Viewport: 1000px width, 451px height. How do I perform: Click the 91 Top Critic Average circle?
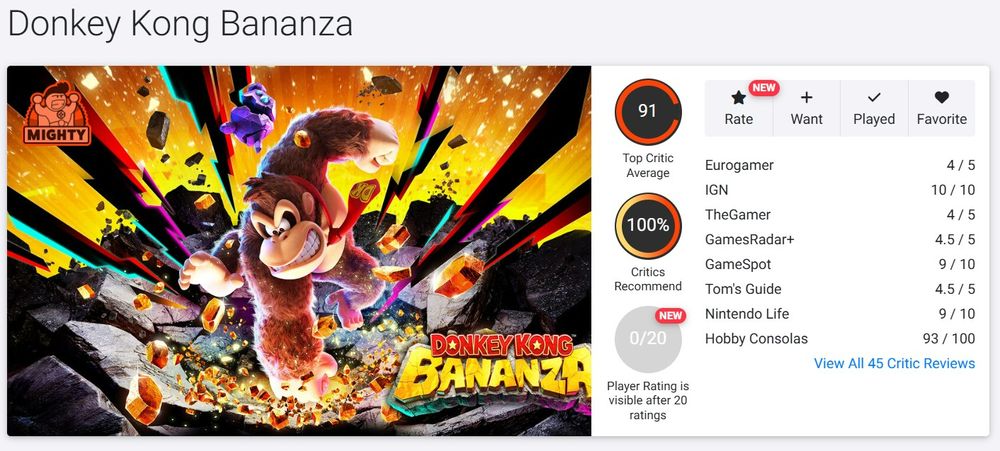(x=648, y=112)
